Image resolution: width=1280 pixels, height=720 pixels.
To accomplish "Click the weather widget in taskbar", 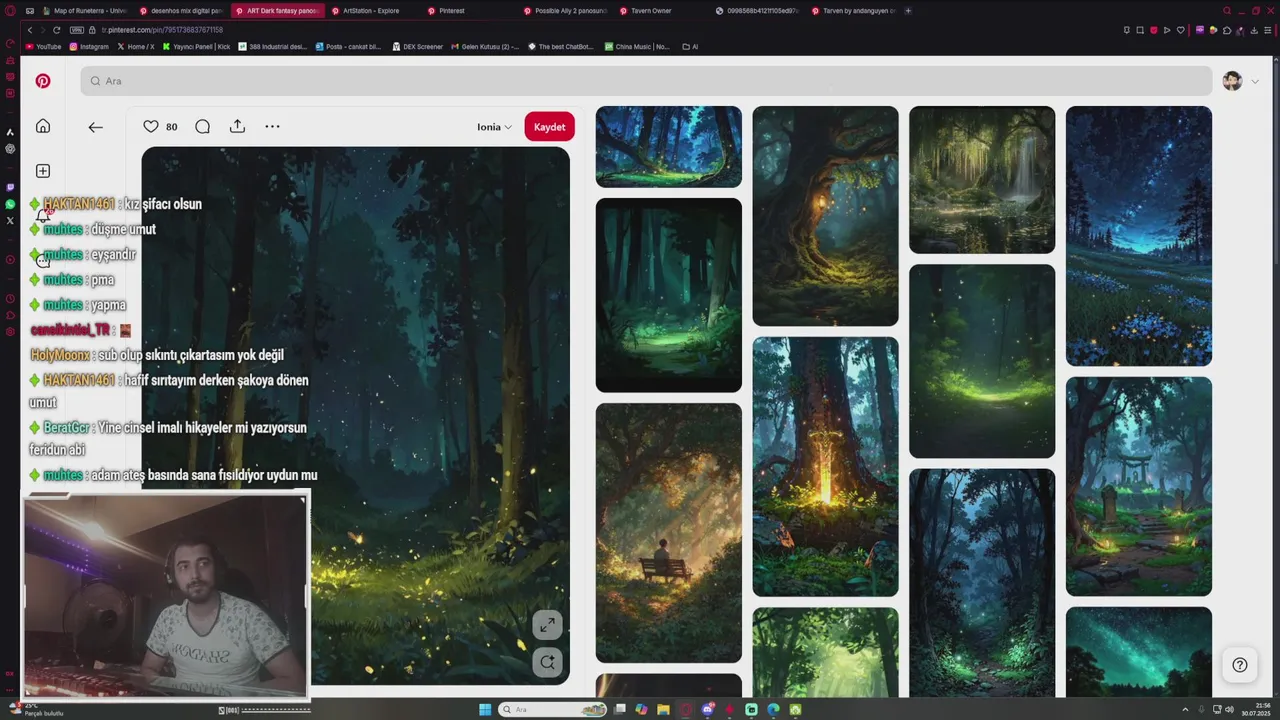I will [x=35, y=710].
